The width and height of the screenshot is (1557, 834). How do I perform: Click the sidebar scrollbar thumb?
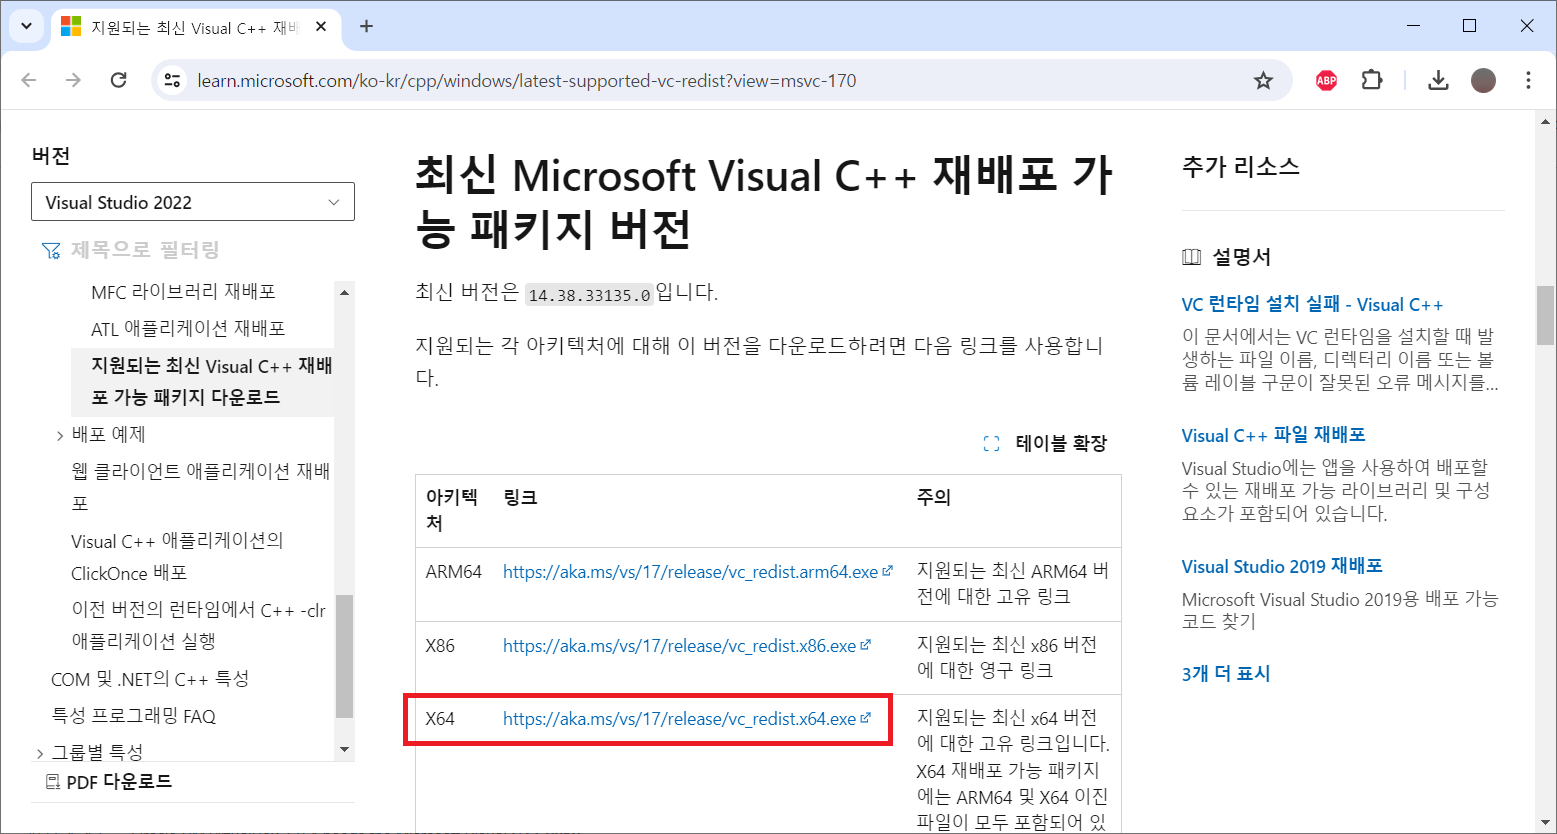pyautogui.click(x=344, y=656)
